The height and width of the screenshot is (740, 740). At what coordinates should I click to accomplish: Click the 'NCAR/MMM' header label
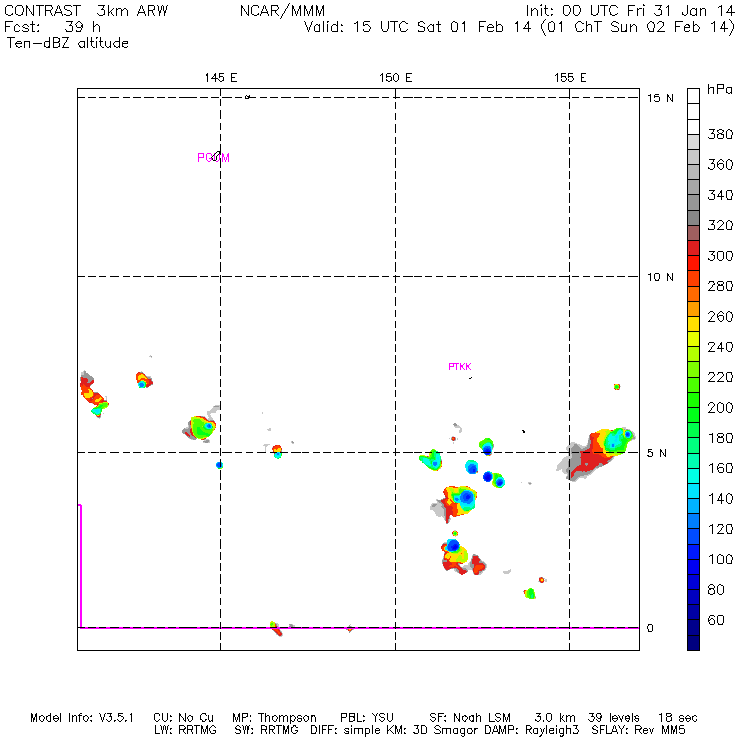coord(282,10)
